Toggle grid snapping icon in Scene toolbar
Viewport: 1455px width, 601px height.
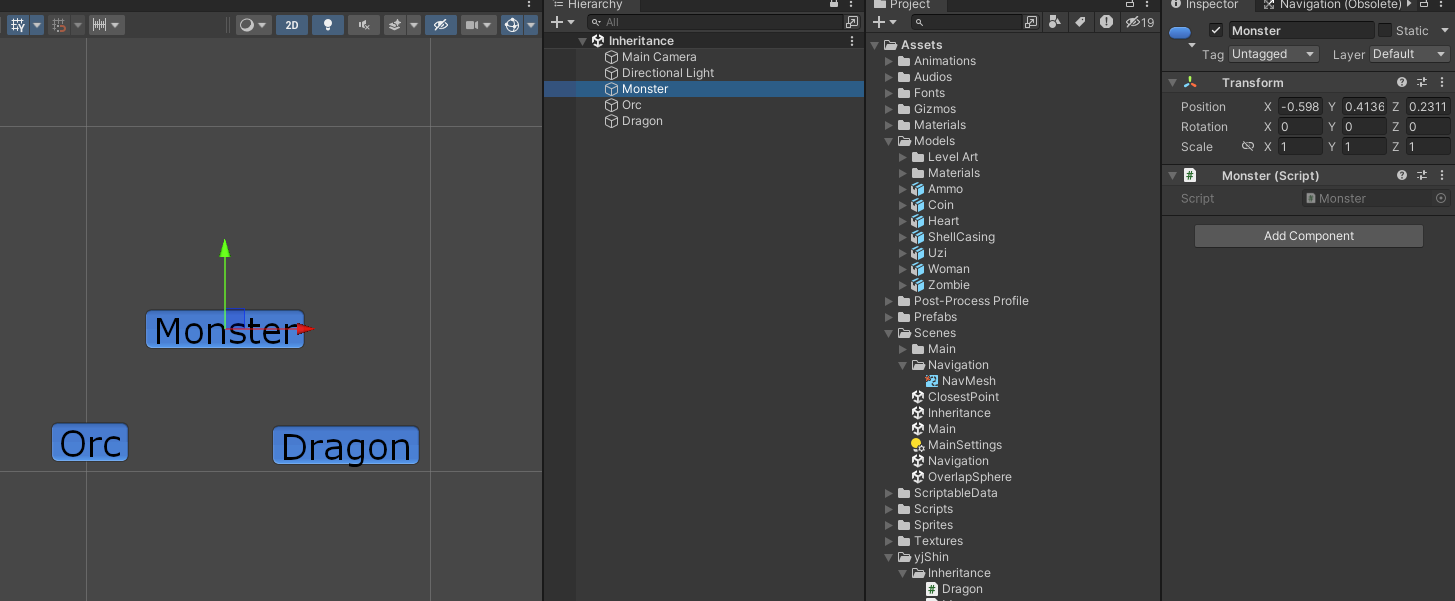click(59, 25)
